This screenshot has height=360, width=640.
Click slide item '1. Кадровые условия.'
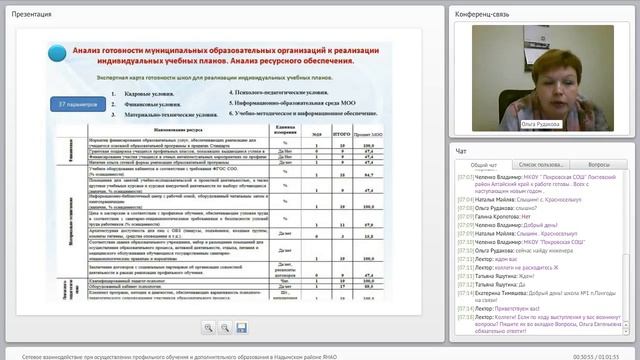click(143, 93)
